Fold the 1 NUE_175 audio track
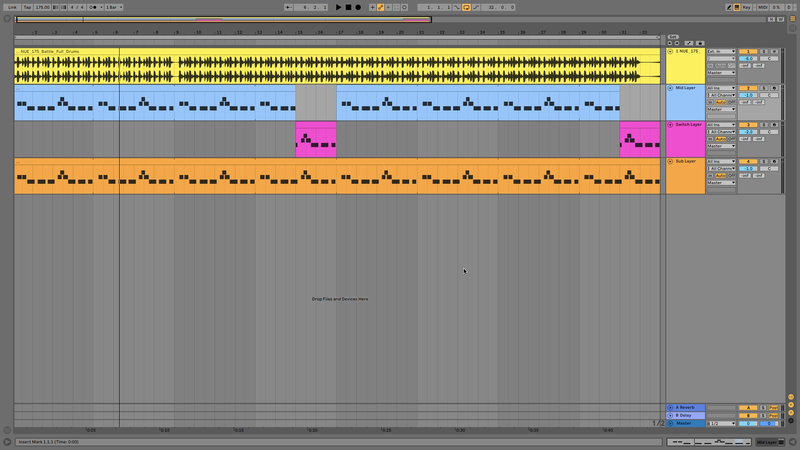This screenshot has height=450, width=800. pyautogui.click(x=670, y=52)
